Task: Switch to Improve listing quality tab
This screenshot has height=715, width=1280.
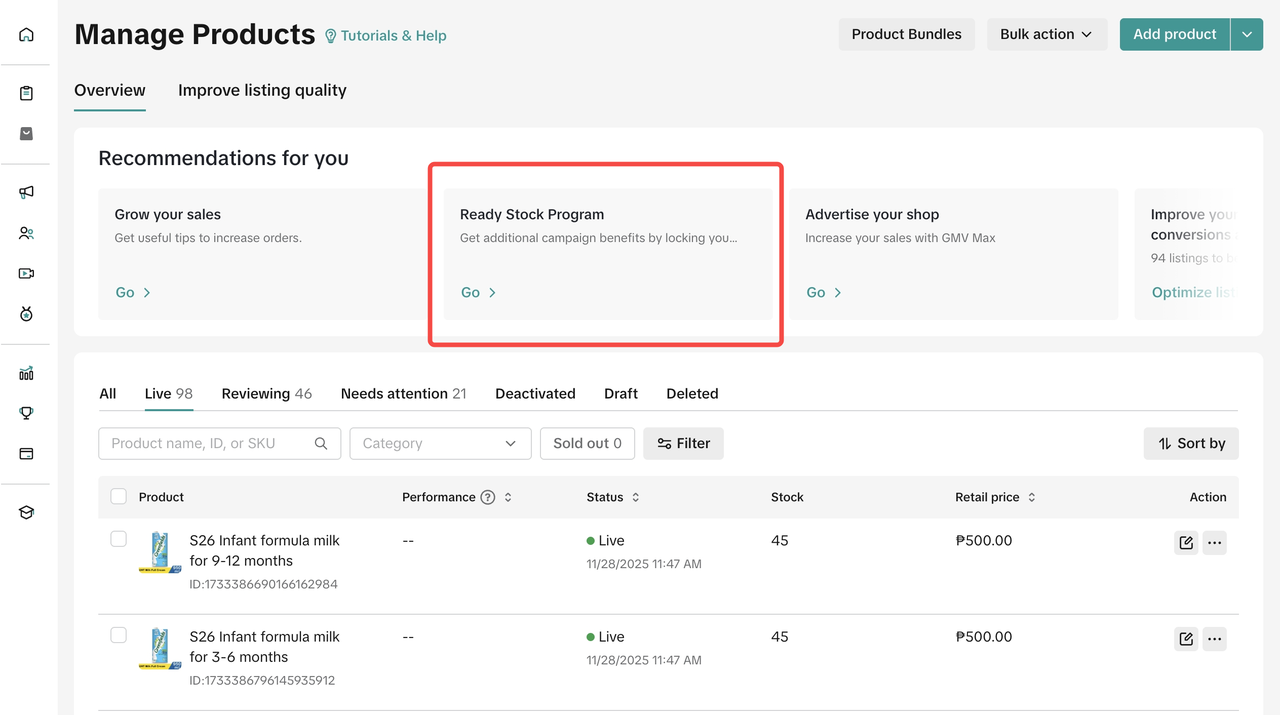Action: click(x=262, y=90)
